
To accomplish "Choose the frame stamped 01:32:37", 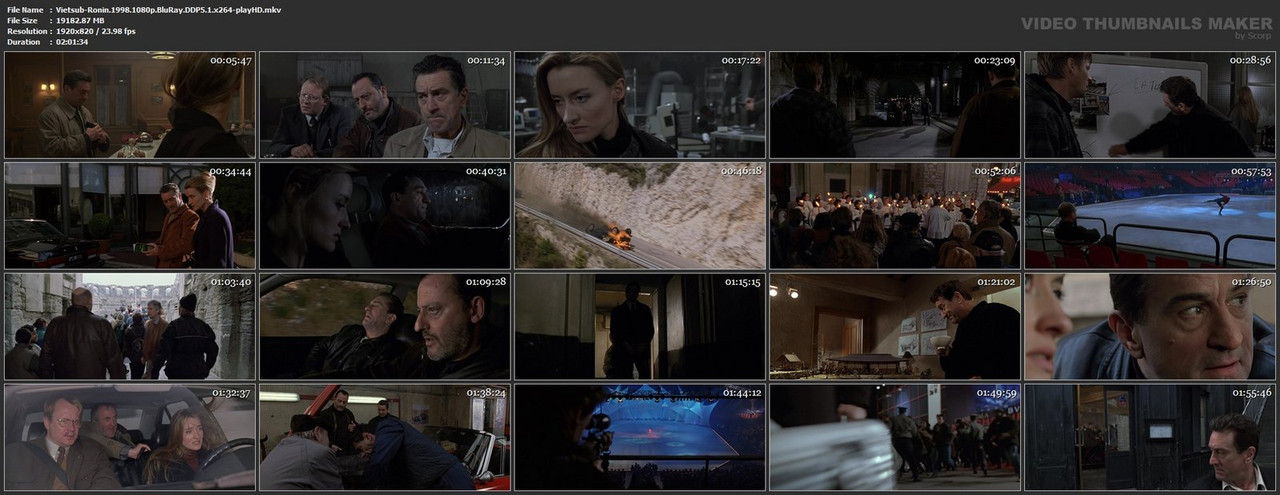I will [129, 437].
